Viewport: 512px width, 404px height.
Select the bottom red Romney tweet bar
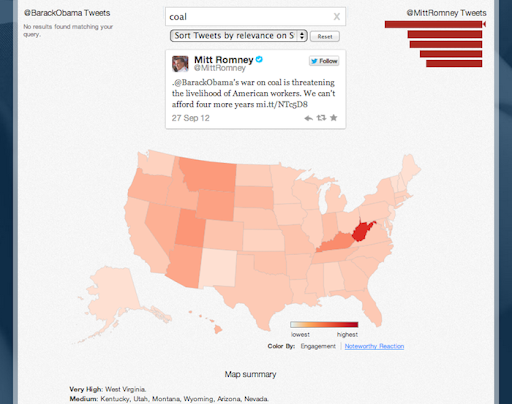pyautogui.click(x=454, y=63)
